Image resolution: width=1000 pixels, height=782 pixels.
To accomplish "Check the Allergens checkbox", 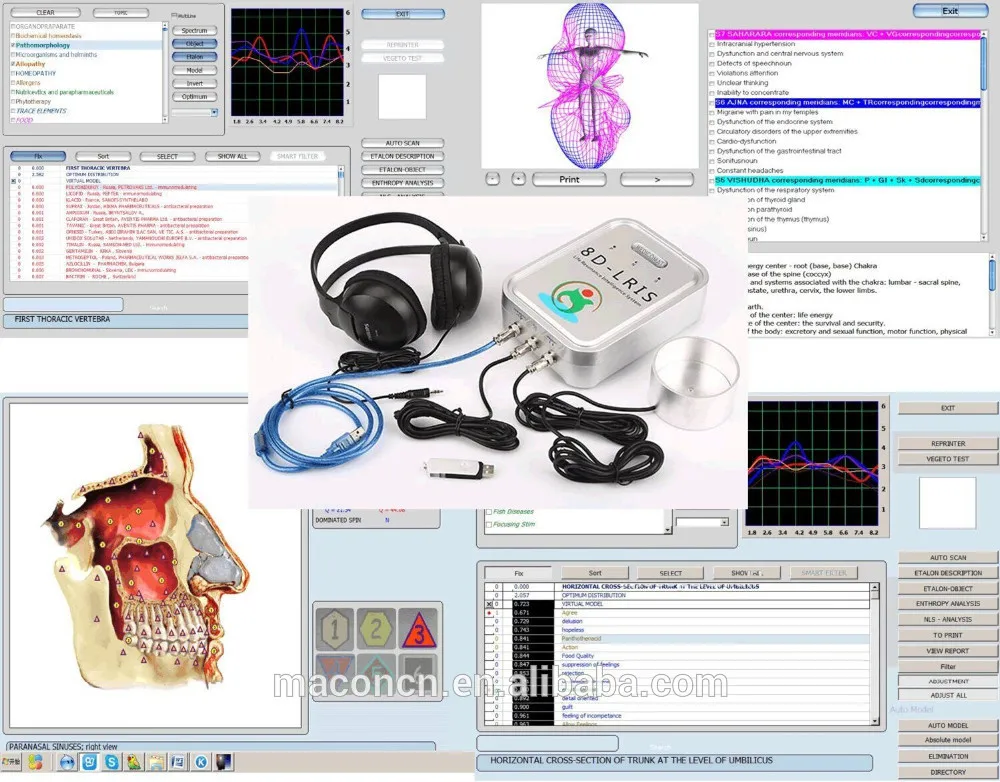I will pos(13,83).
